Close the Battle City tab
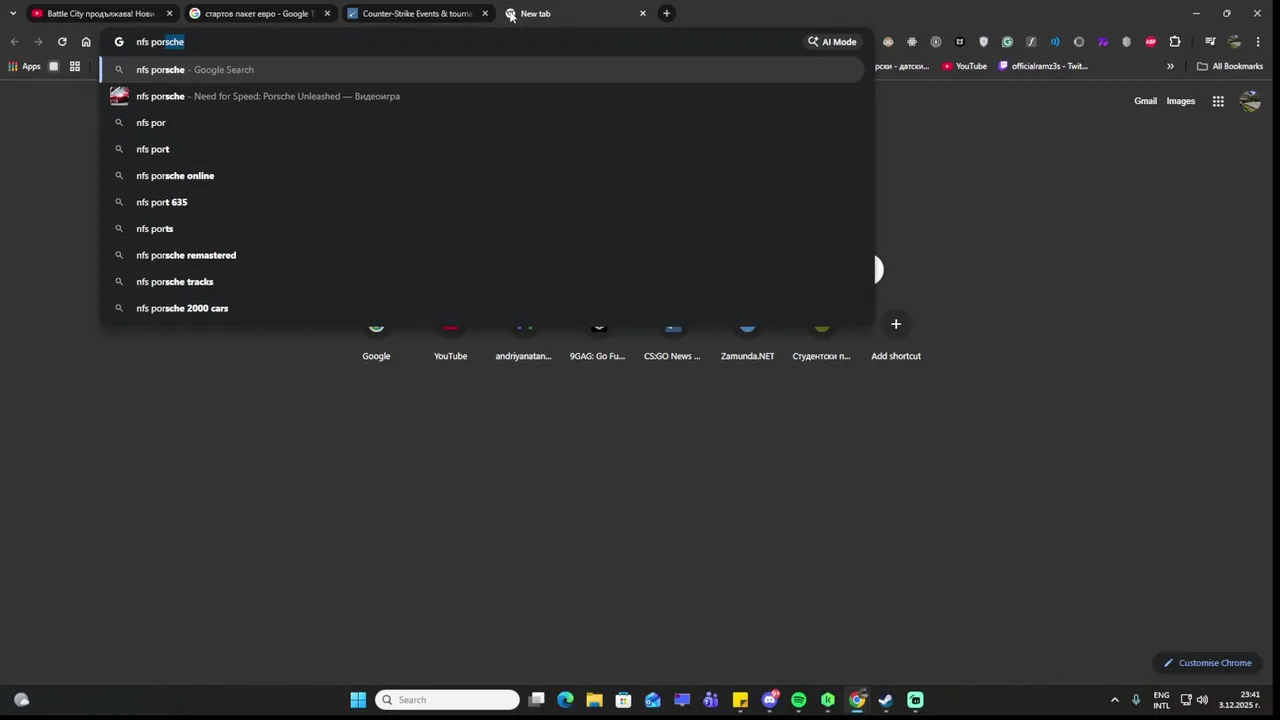The width and height of the screenshot is (1280, 720). (169, 13)
